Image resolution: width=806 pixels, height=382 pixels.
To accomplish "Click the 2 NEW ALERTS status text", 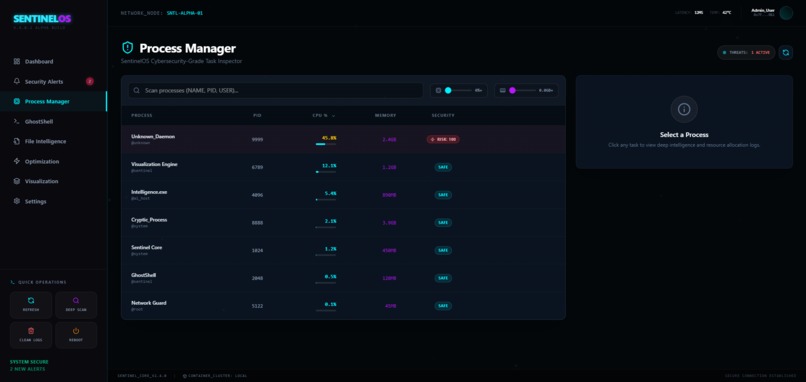I will (27, 369).
